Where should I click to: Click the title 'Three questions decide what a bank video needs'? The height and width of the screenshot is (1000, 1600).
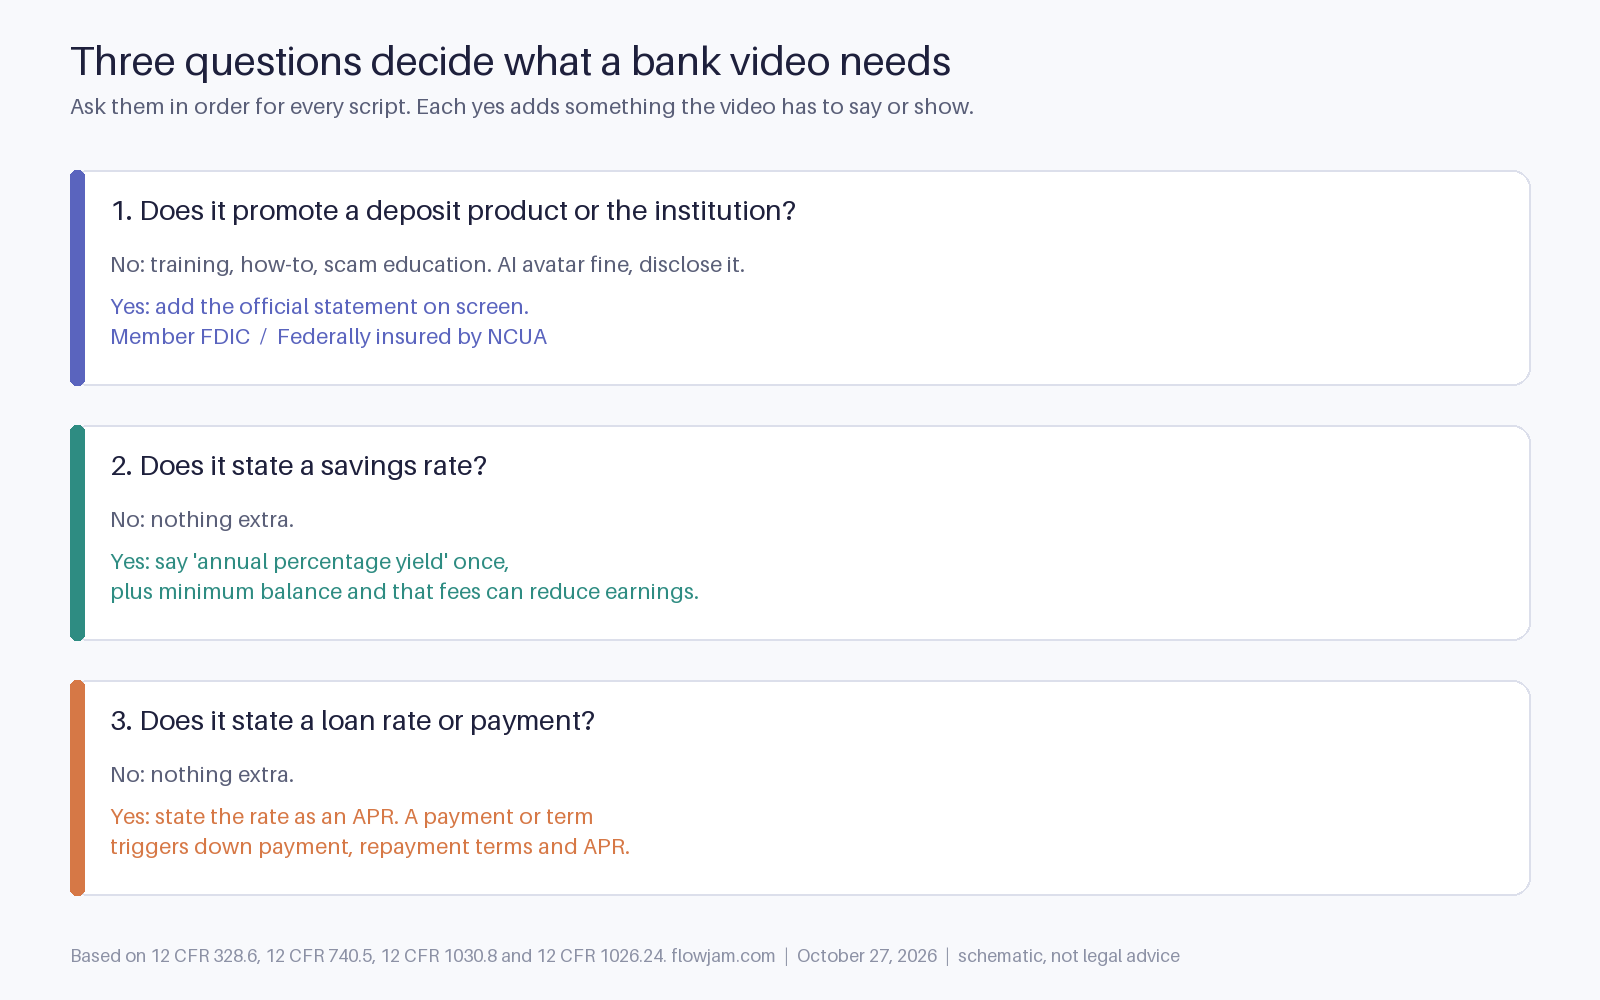click(x=510, y=62)
